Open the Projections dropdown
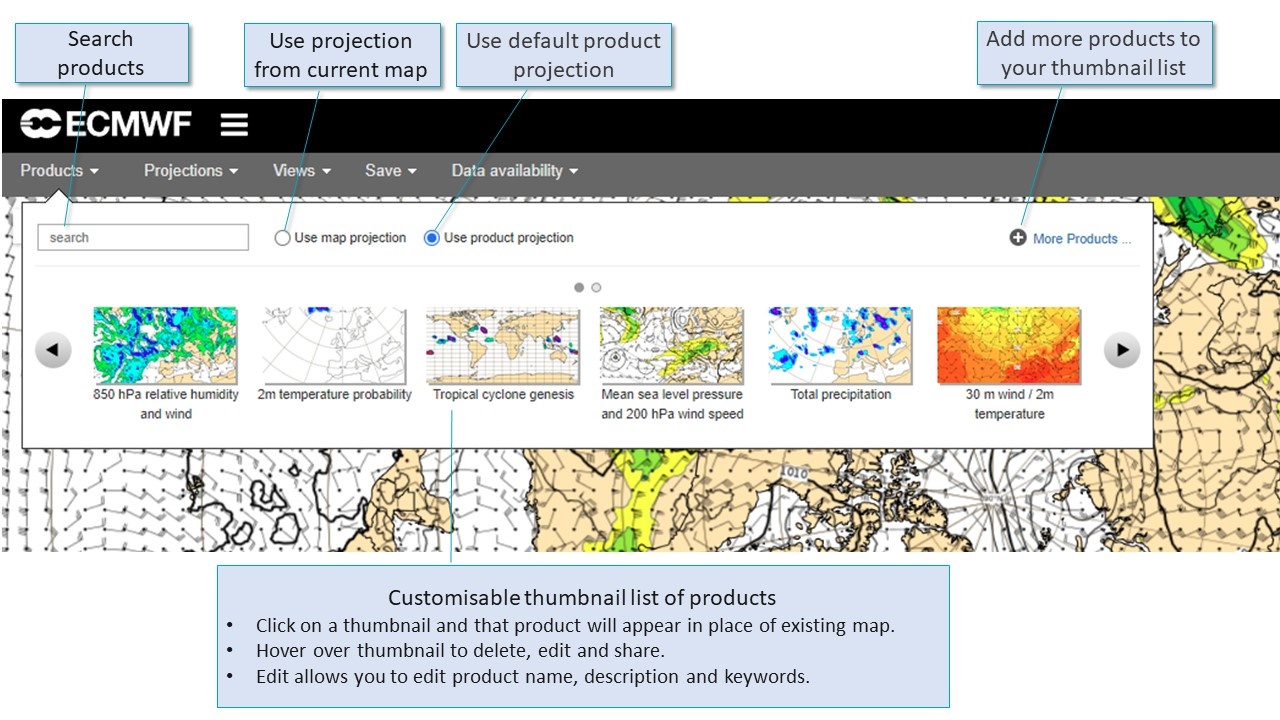1280x720 pixels. pyautogui.click(x=189, y=170)
